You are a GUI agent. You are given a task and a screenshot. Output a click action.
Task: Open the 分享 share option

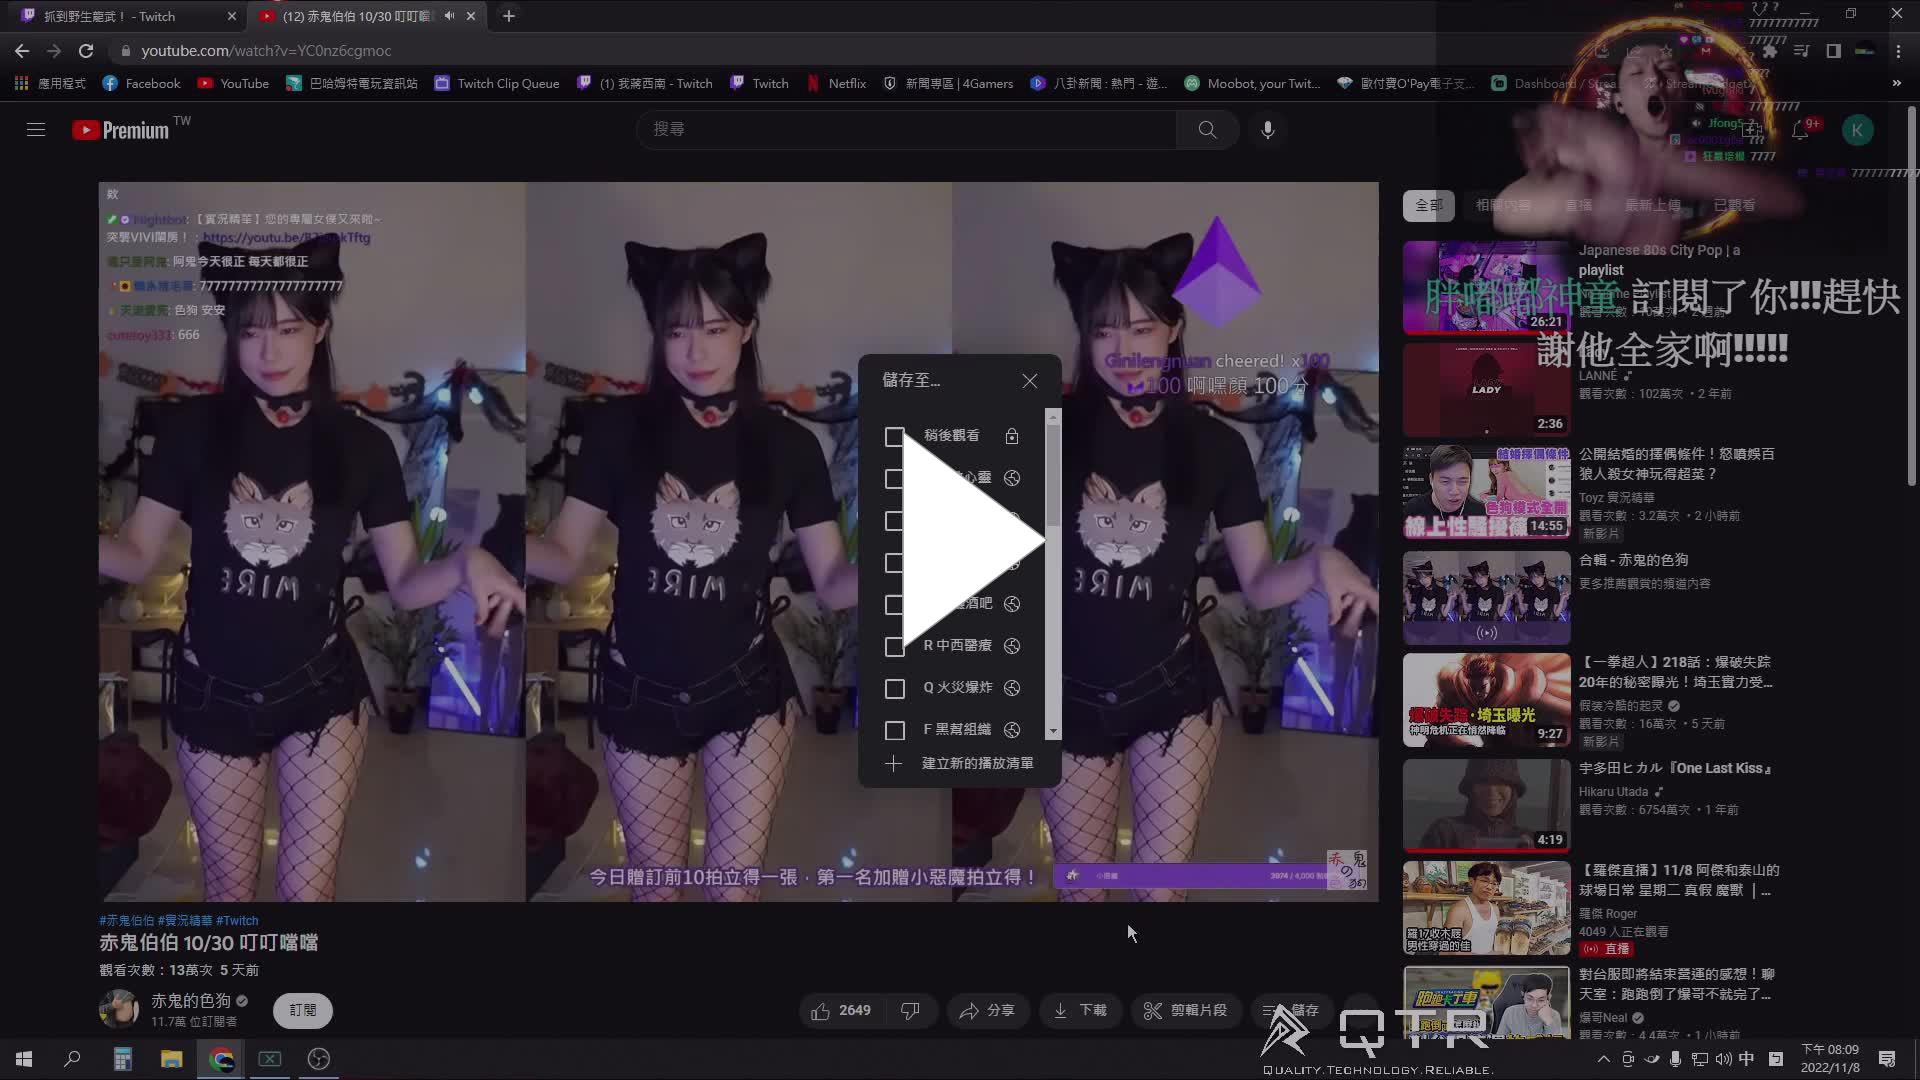click(x=988, y=1010)
